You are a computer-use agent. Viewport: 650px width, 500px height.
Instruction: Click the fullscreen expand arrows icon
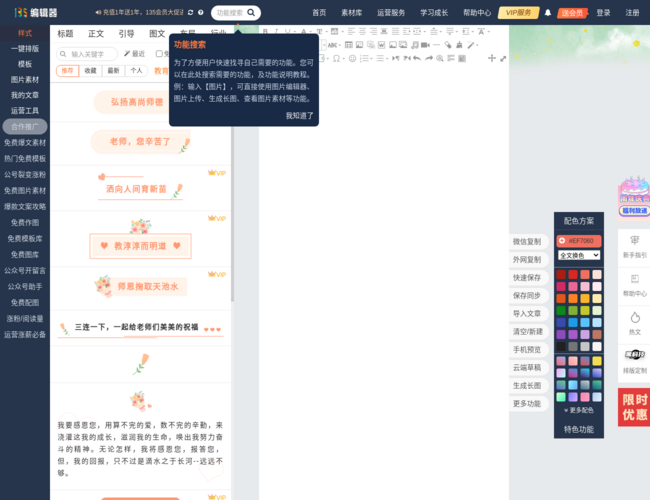tap(503, 58)
